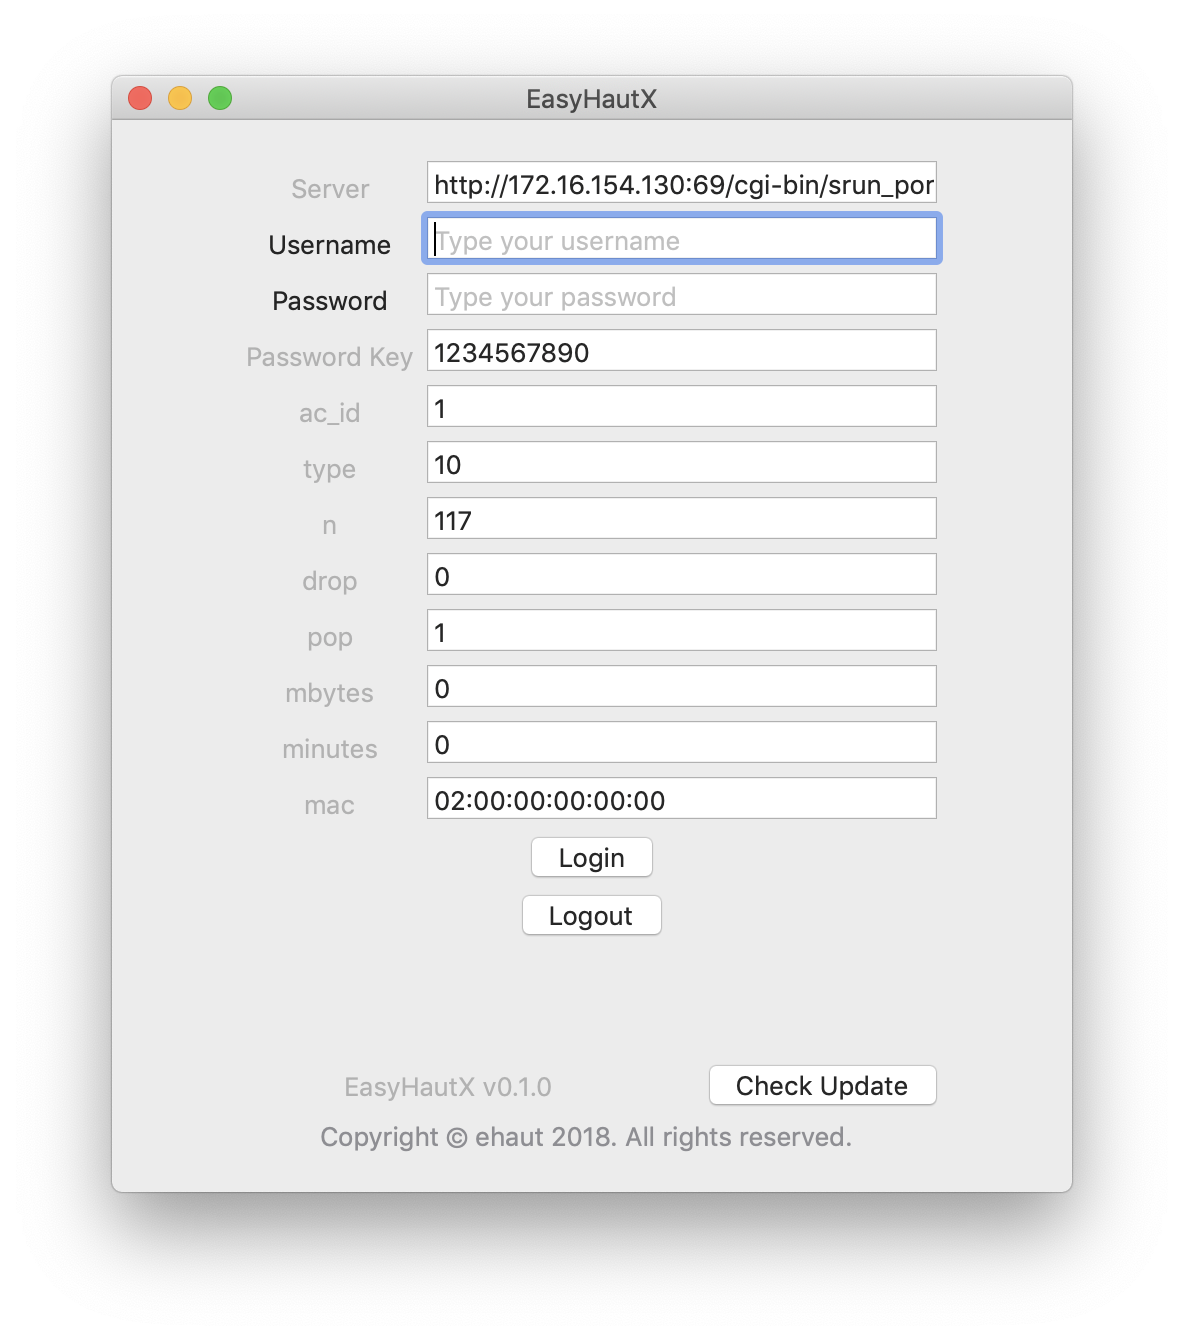Click the mac address field
Viewport: 1184px width, 1340px height.
681,799
